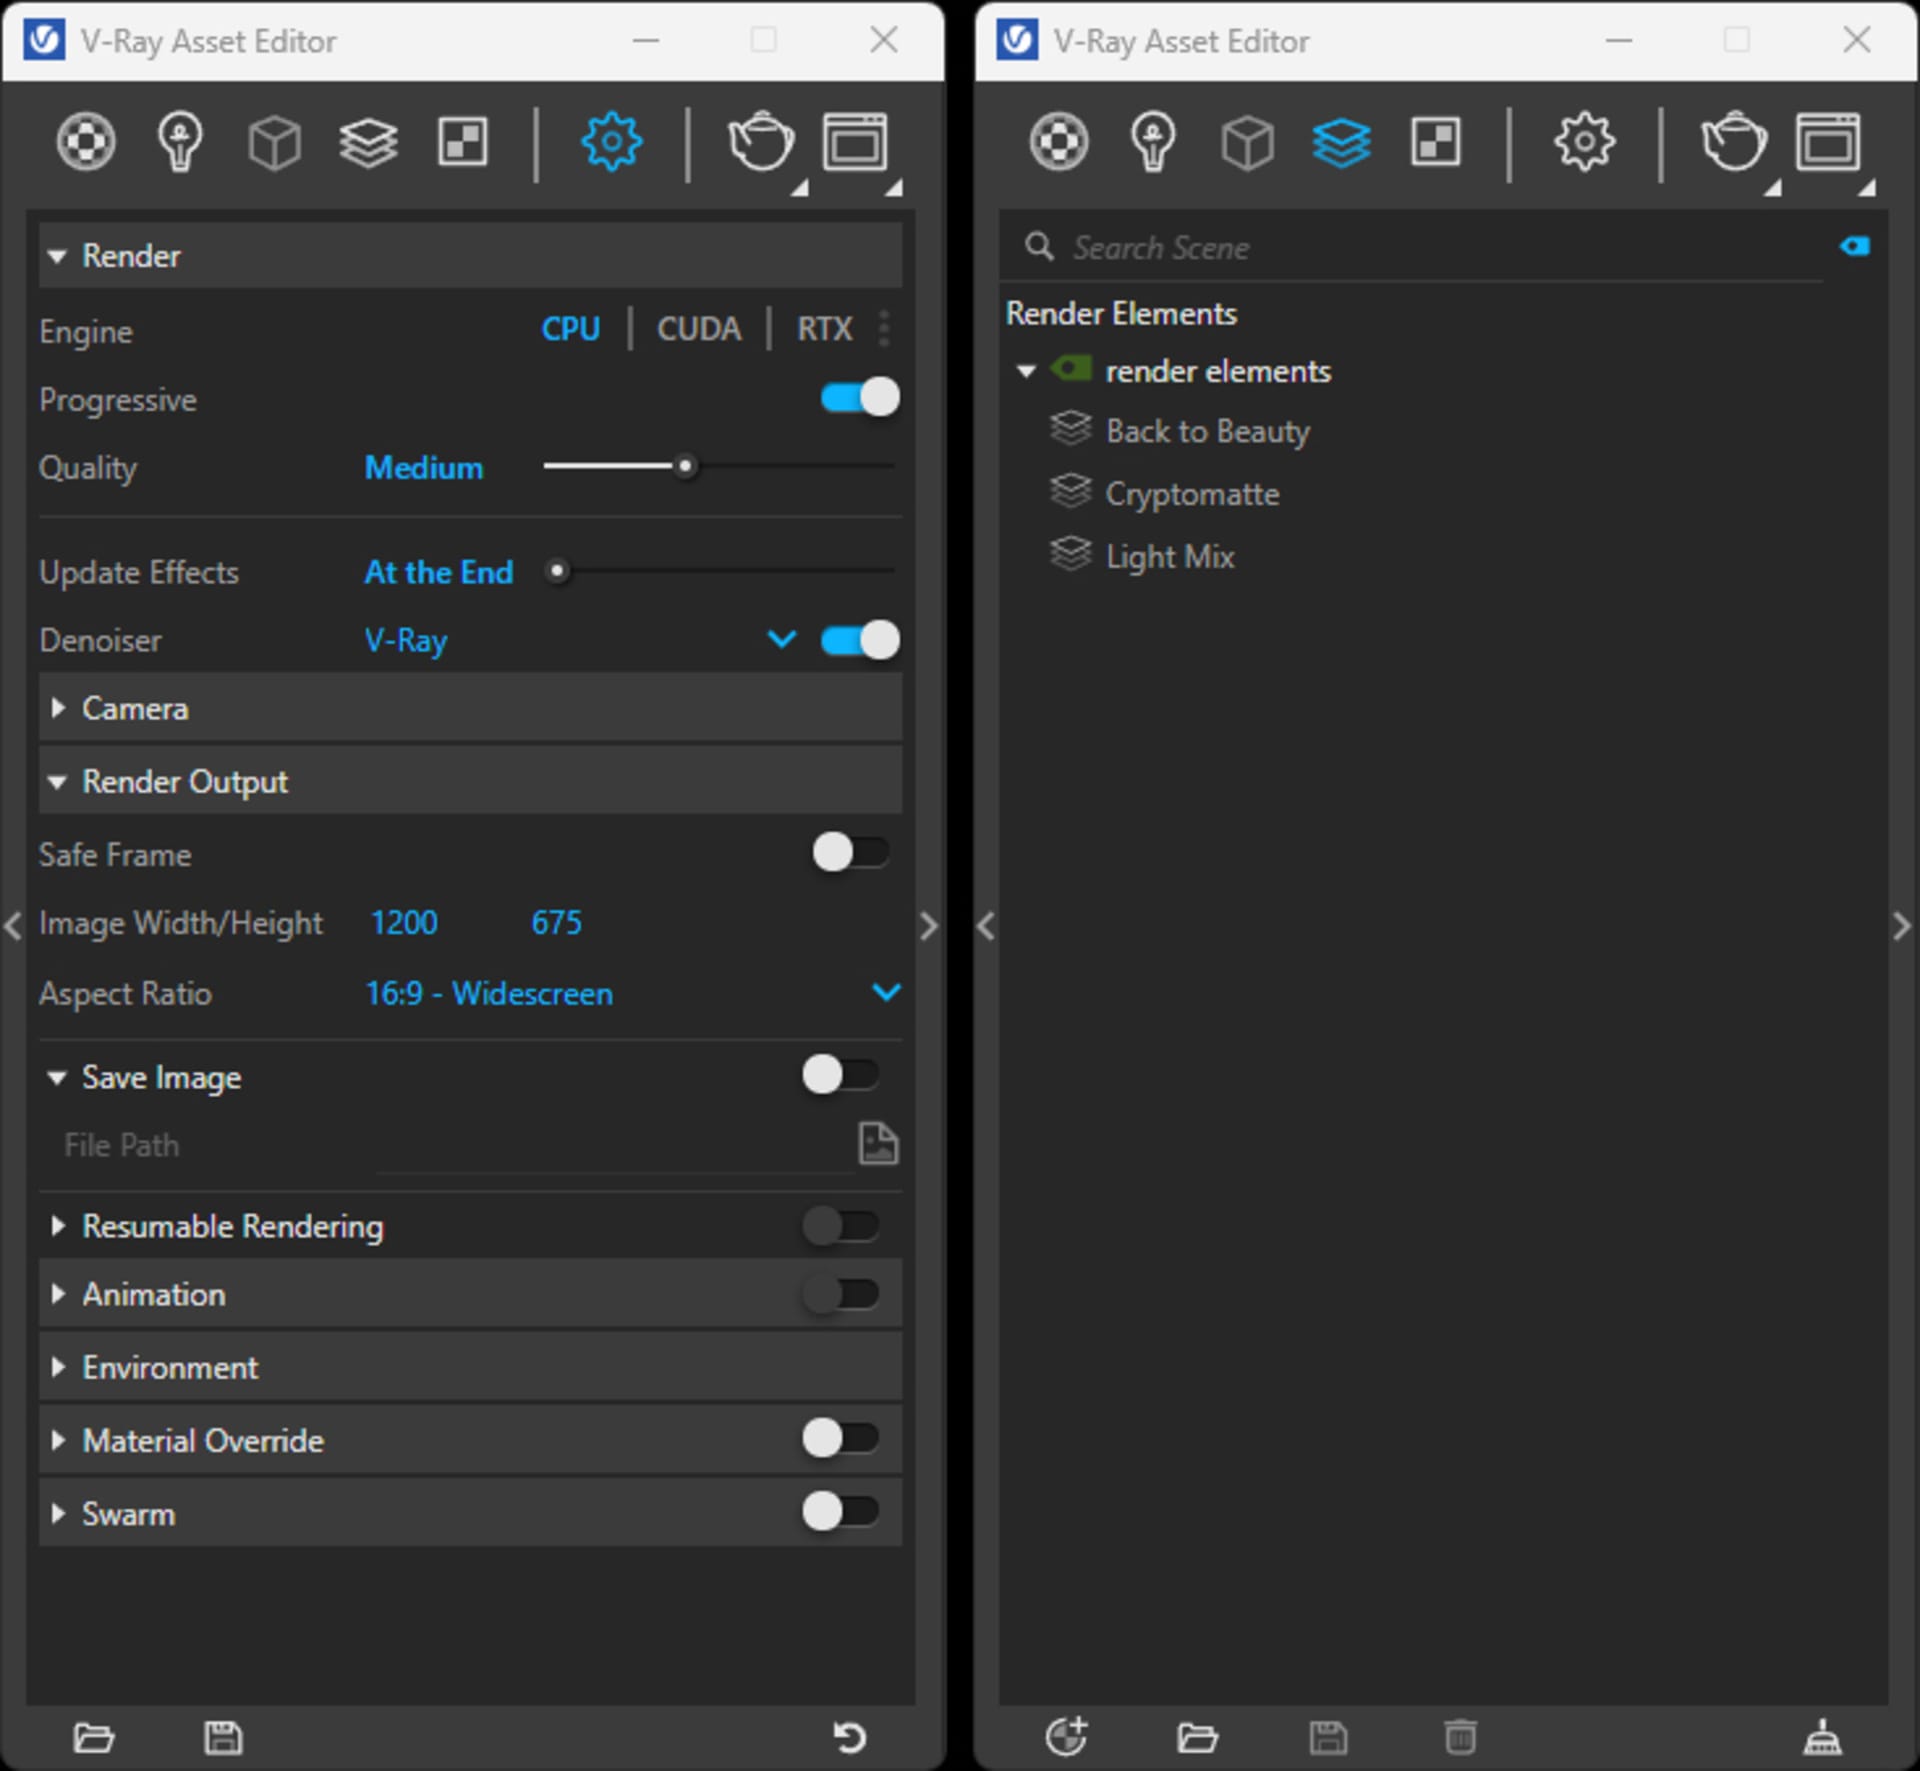
Task: Delete selected asset trash icon
Action: pyautogui.click(x=1460, y=1737)
